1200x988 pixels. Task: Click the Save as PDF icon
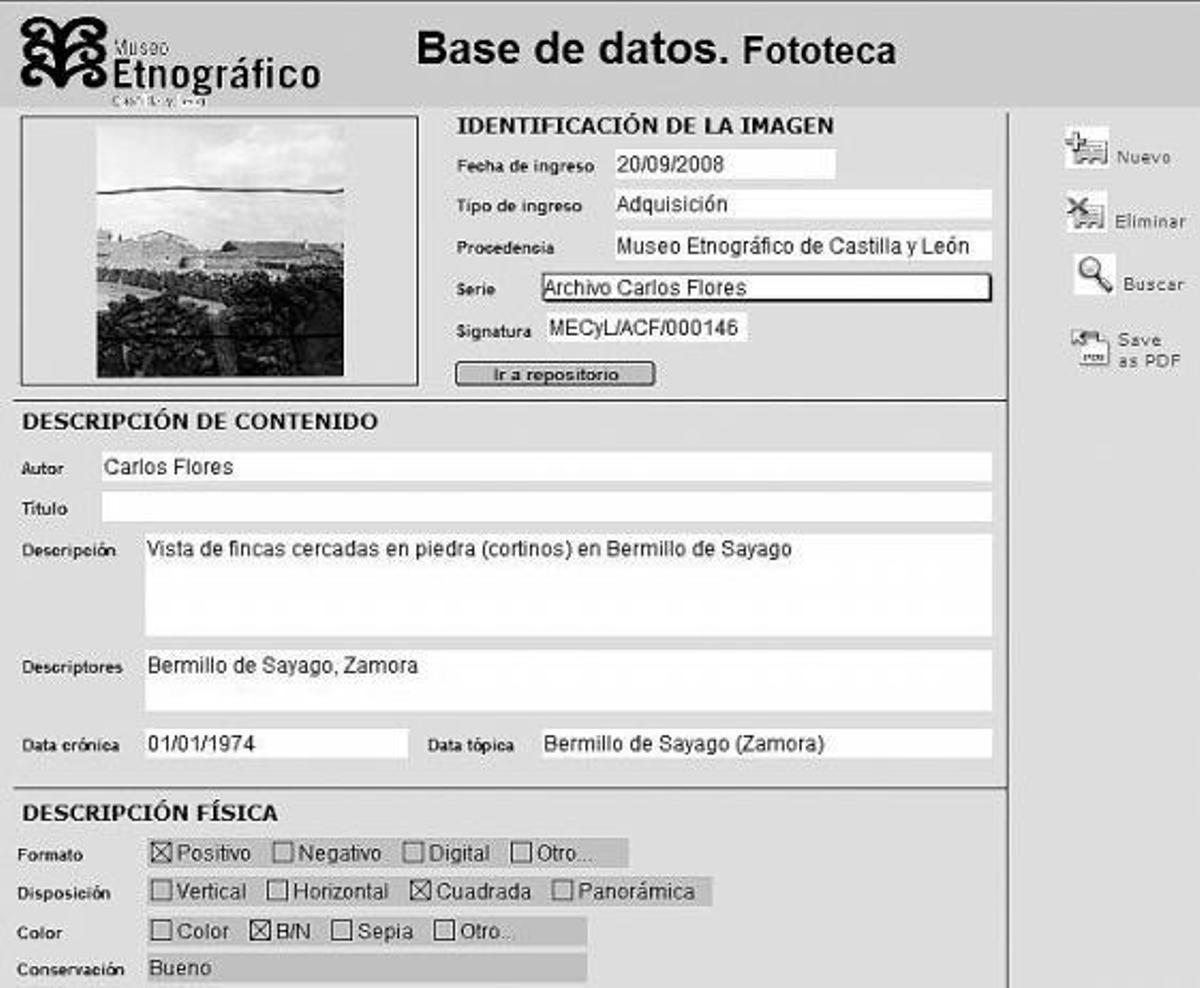point(1090,349)
